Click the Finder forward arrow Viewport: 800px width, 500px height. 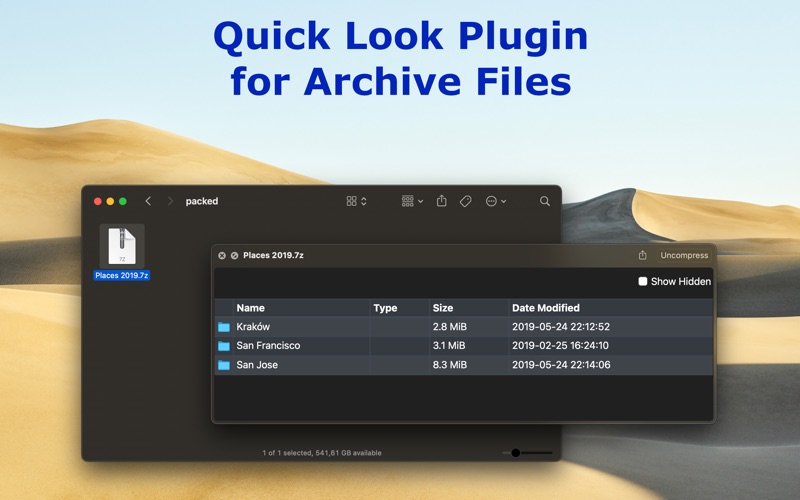pos(170,201)
